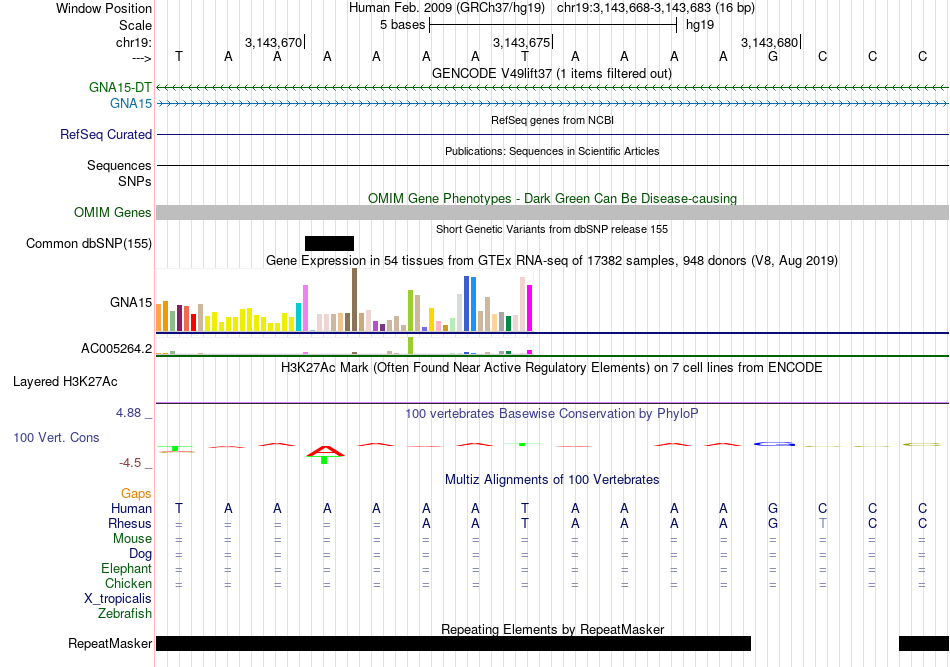Open the PhyloP conservation track title

point(552,414)
